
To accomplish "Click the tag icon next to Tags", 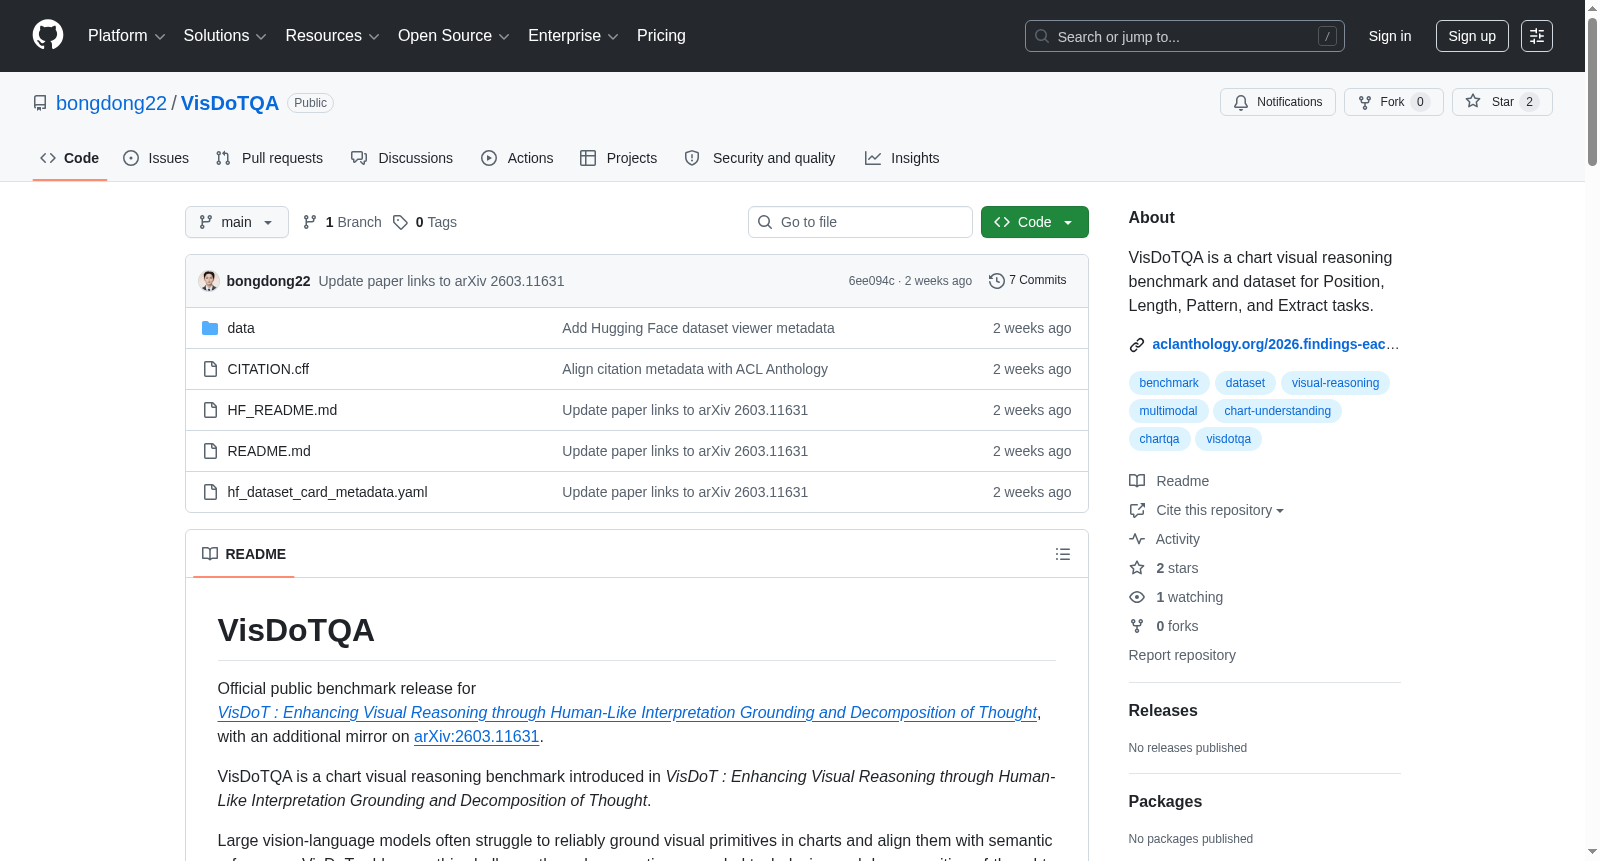I will [400, 222].
